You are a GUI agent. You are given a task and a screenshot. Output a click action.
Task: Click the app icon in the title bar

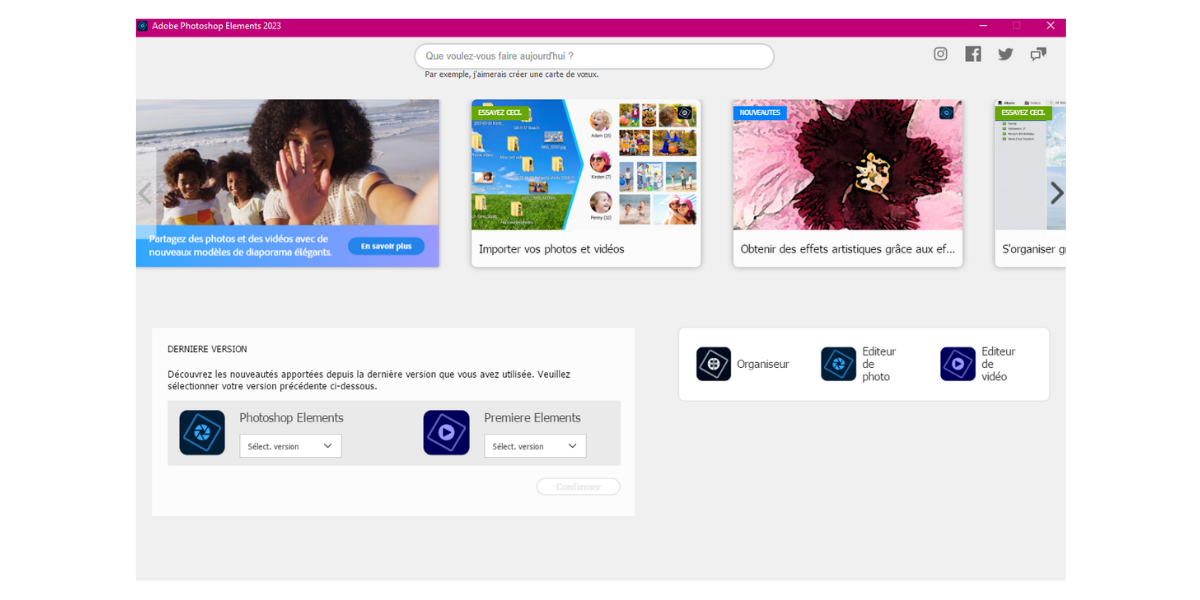pyautogui.click(x=143, y=26)
